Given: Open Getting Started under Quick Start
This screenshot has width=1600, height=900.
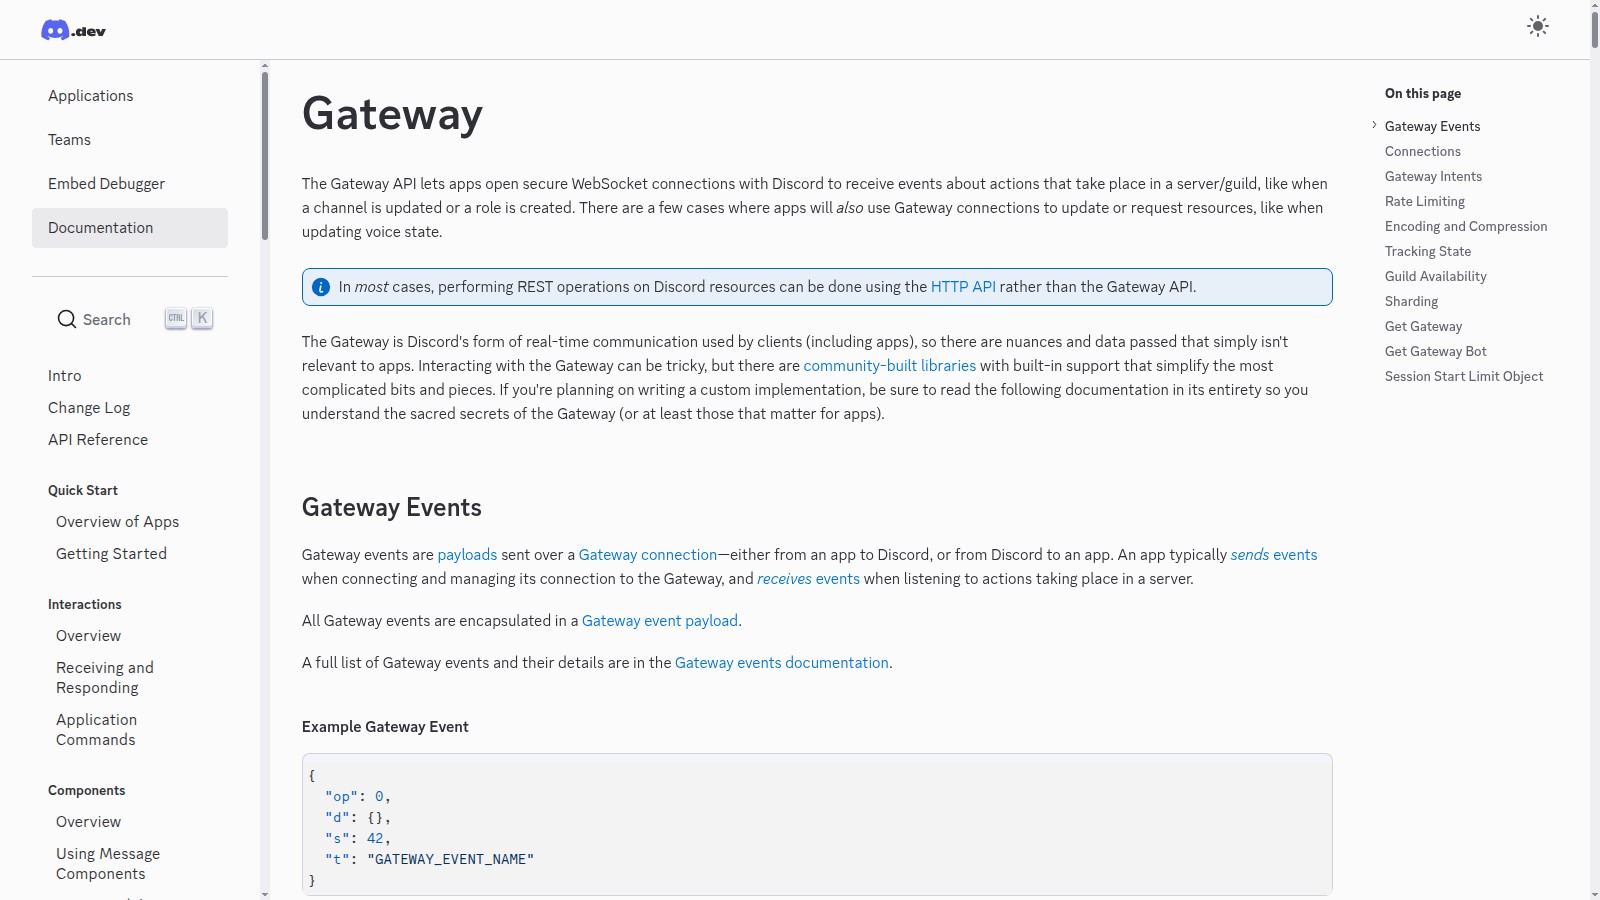Looking at the screenshot, I should click(111, 554).
